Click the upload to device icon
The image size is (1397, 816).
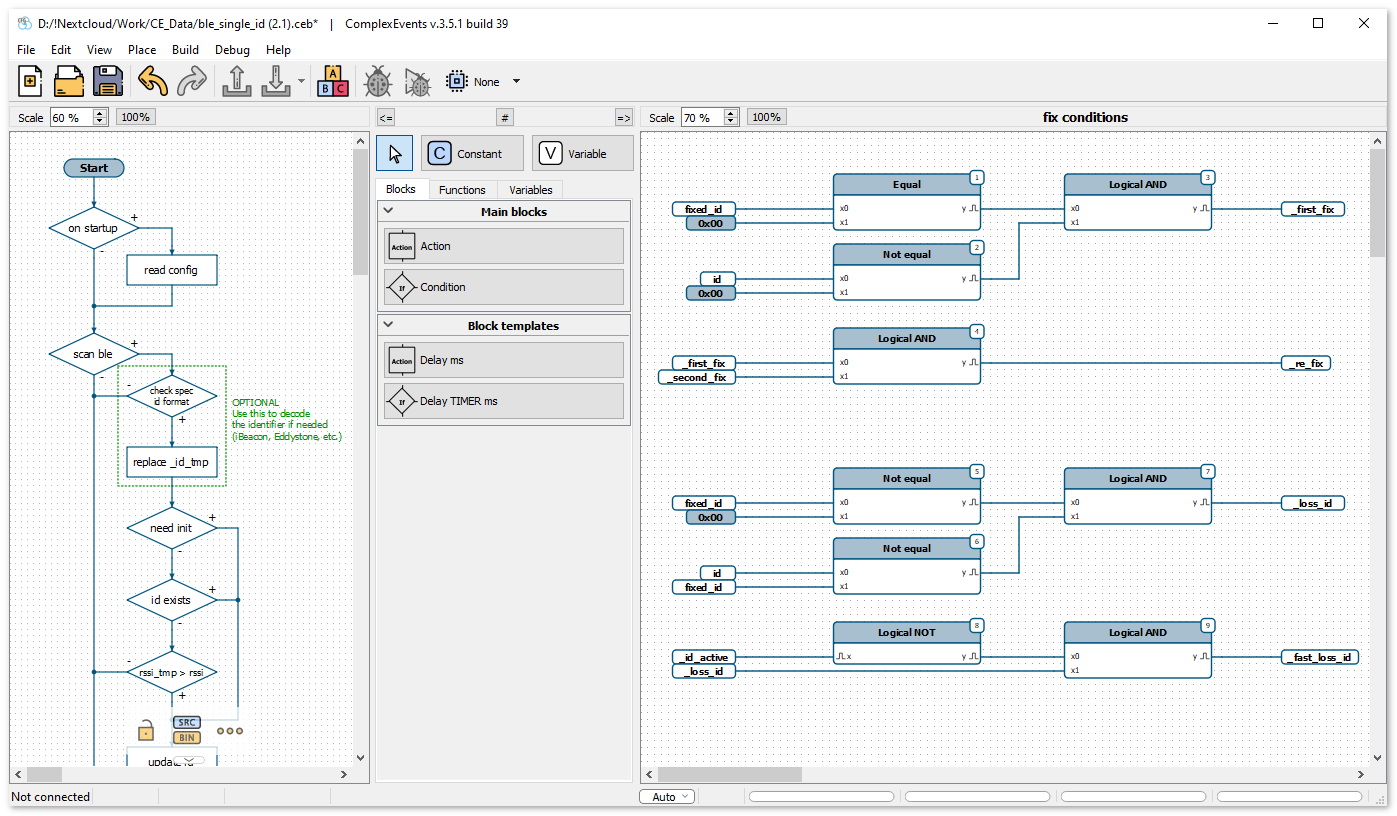236,81
